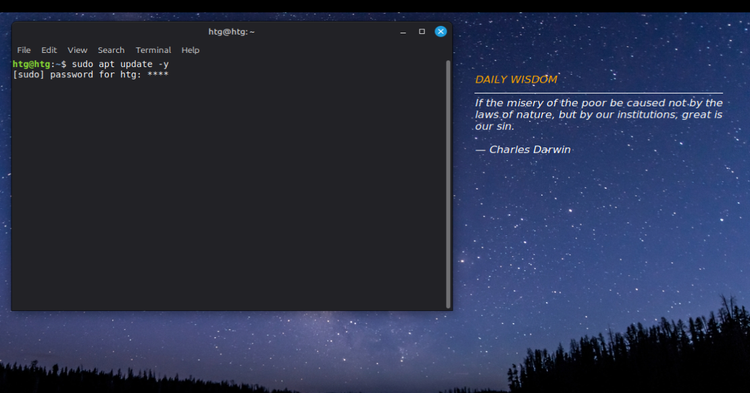Open the View menu
Screen dimensions: 750x393
tap(77, 50)
